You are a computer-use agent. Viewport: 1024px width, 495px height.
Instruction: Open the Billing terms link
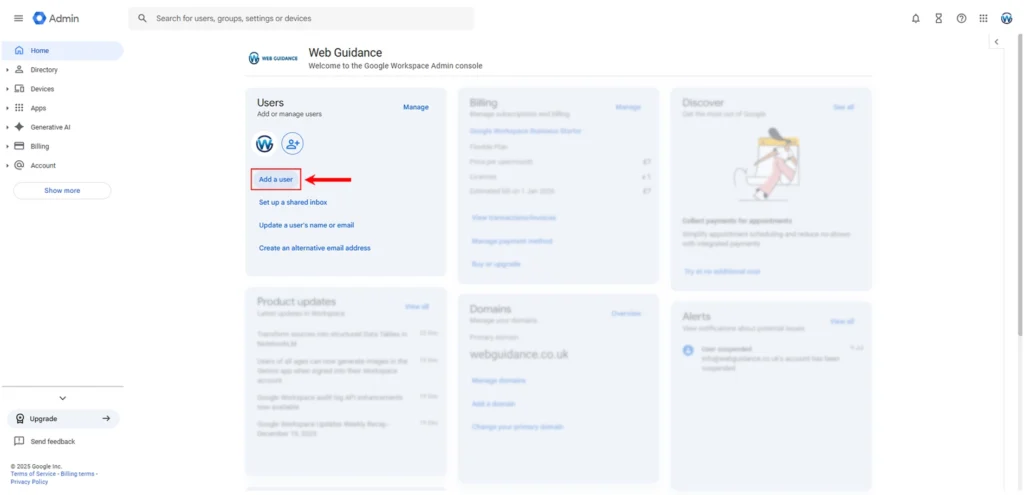coord(78,474)
